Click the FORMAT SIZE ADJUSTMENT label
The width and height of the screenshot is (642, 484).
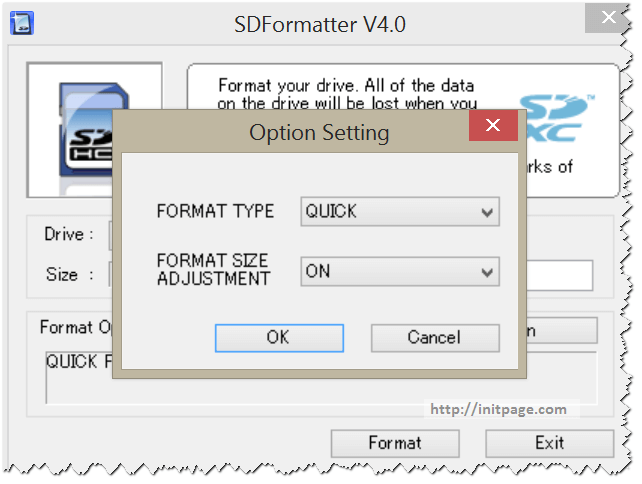click(213, 269)
